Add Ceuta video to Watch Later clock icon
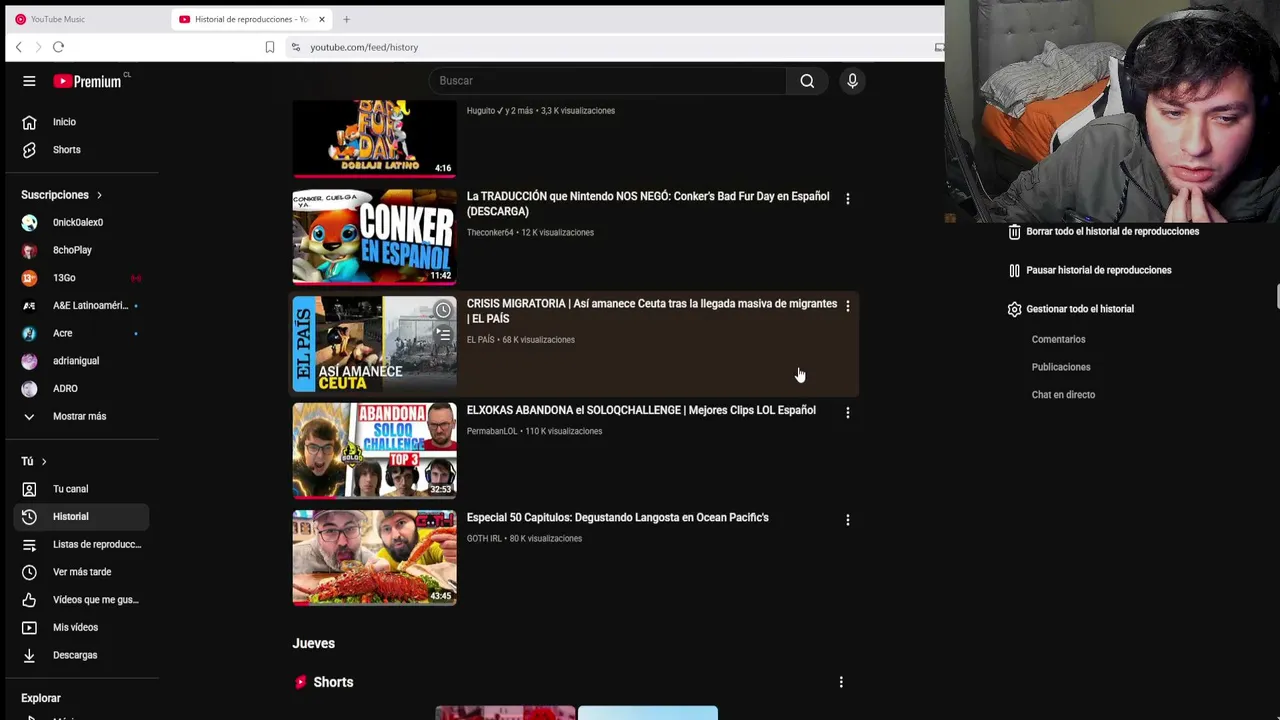Image resolution: width=1280 pixels, height=720 pixels. click(443, 311)
